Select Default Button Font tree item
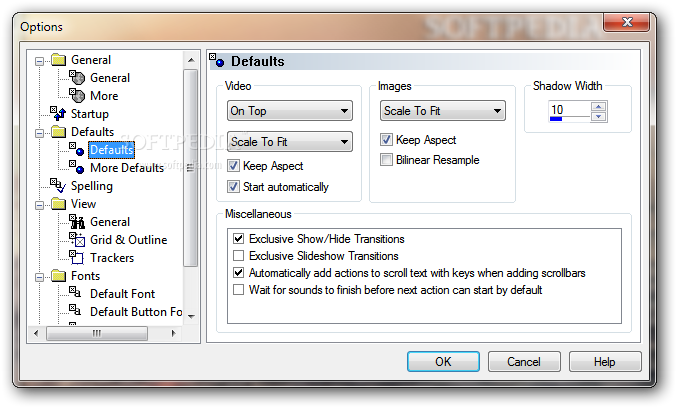Viewport: 677px width, 408px height. tap(136, 312)
